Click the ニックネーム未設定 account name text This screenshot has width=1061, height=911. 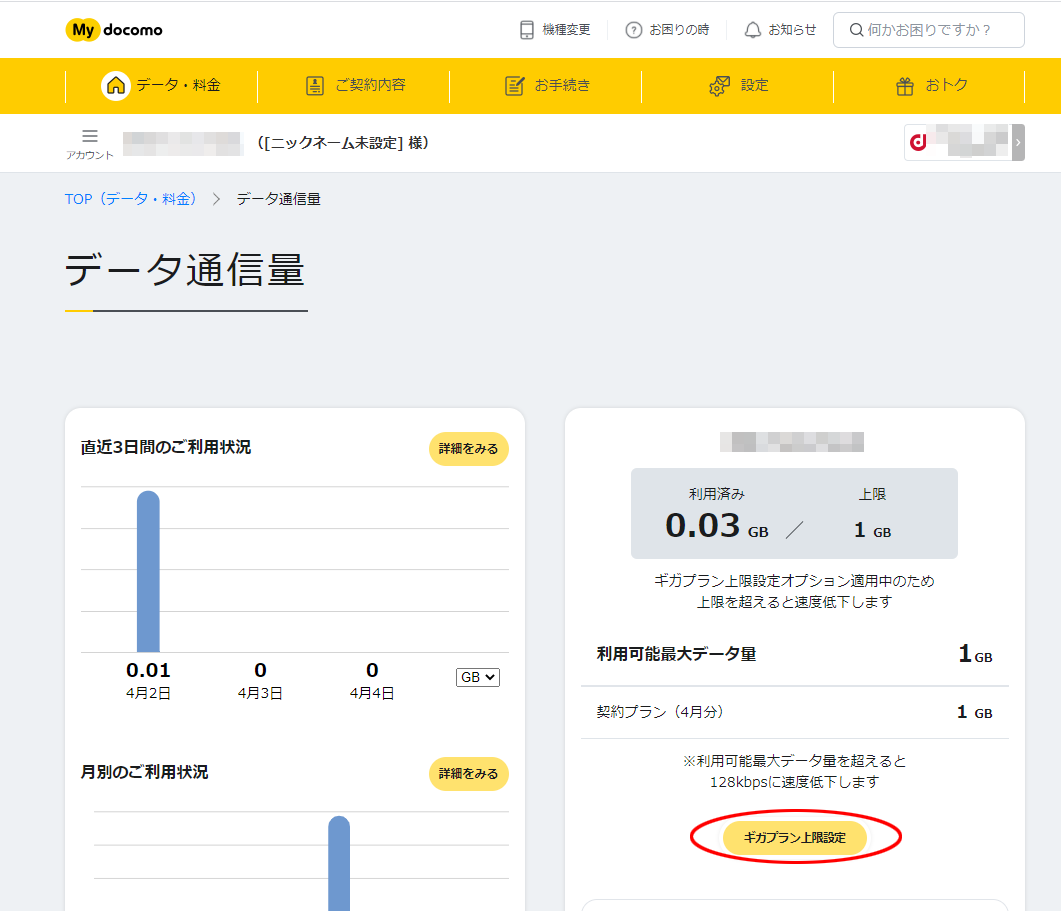coord(343,143)
